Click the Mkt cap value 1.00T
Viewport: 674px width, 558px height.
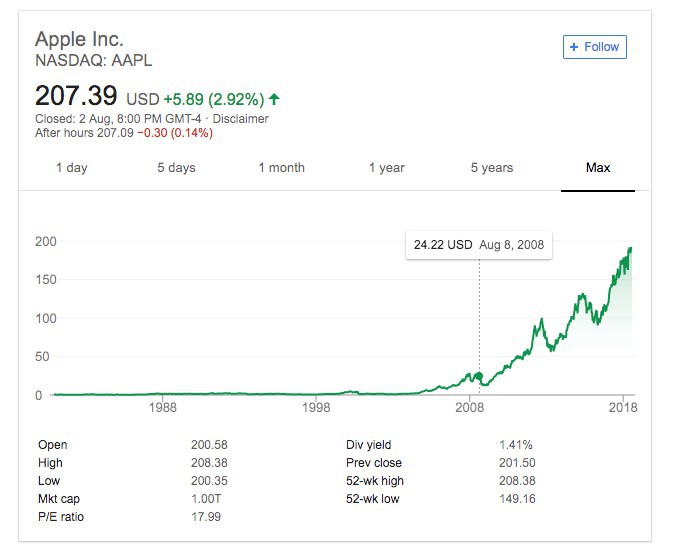click(206, 499)
